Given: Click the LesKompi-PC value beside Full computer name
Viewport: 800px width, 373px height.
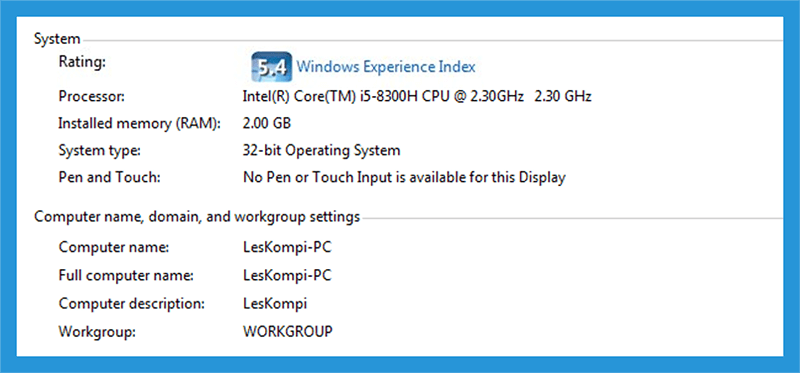Looking at the screenshot, I should point(287,276).
